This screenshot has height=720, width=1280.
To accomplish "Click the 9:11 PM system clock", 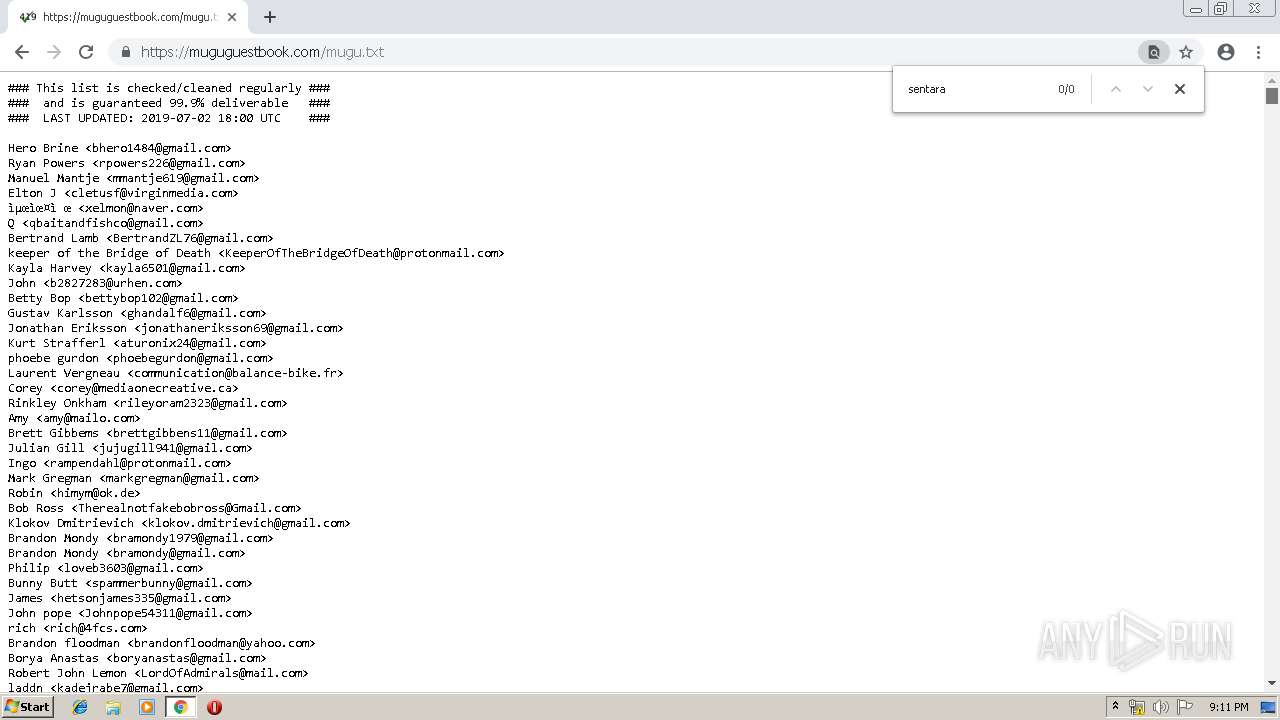I will point(1229,707).
